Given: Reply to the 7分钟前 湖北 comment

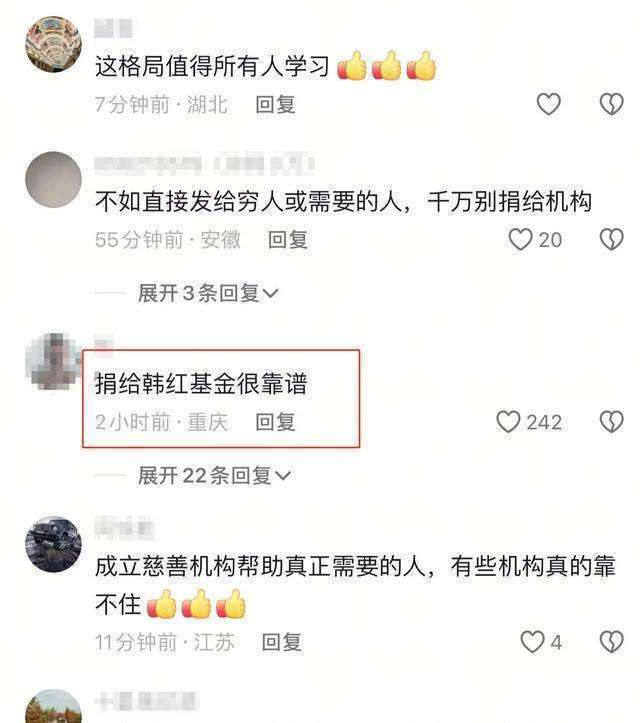Looking at the screenshot, I should (x=276, y=104).
